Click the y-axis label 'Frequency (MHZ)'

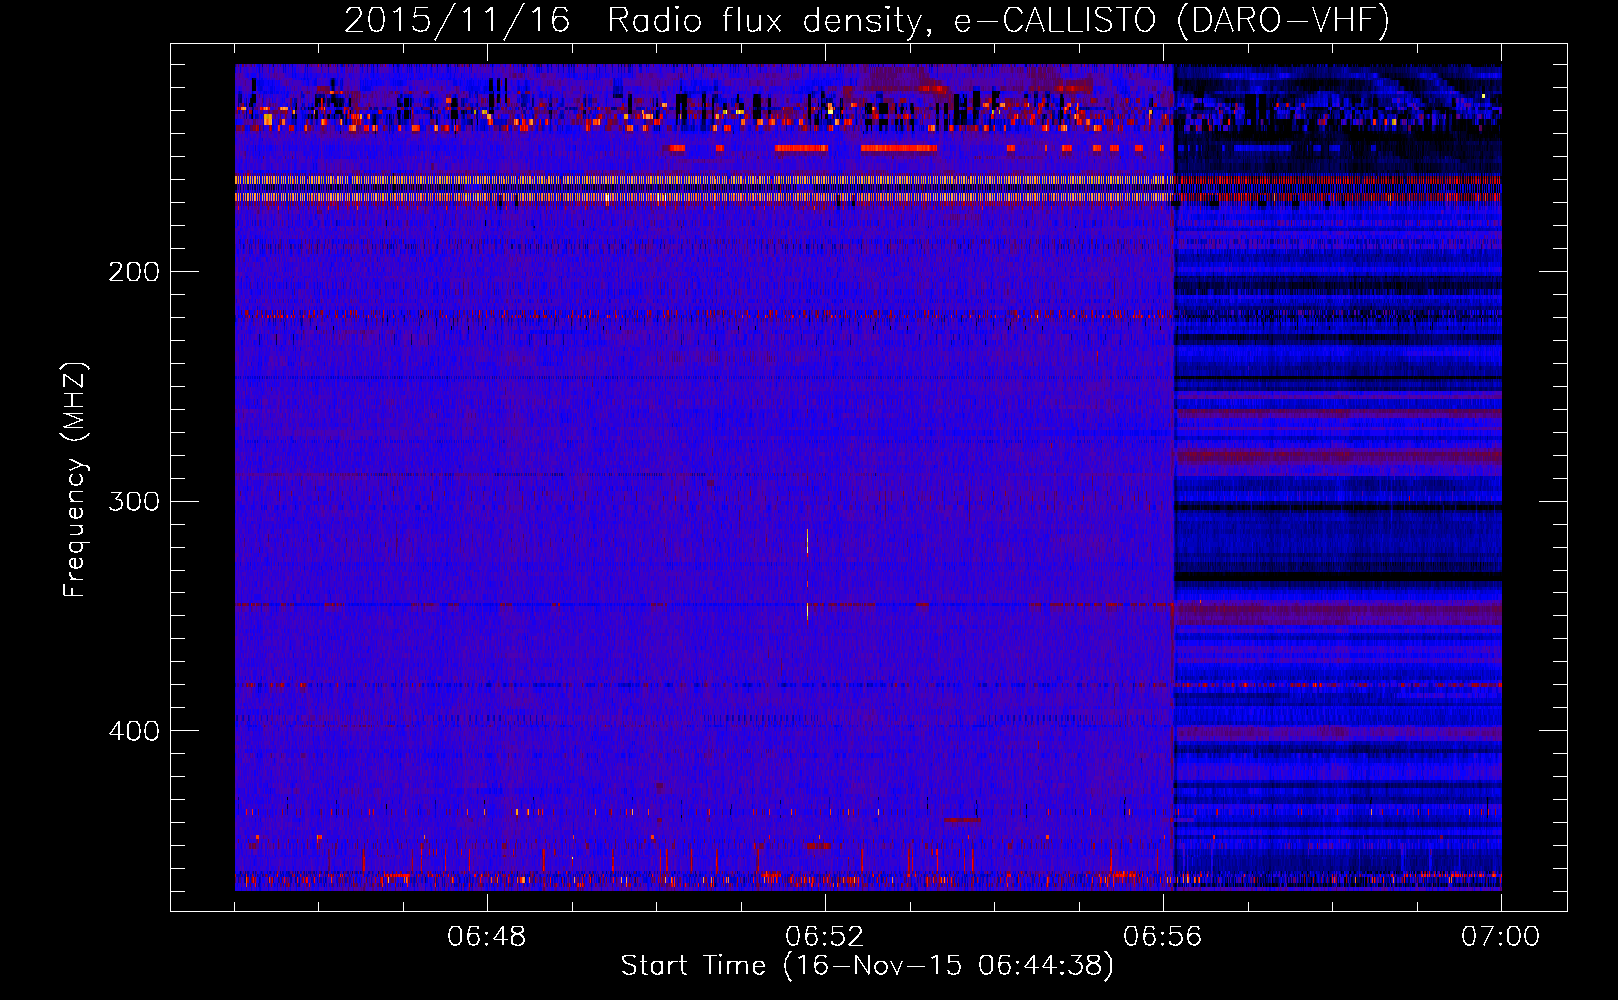75,480
